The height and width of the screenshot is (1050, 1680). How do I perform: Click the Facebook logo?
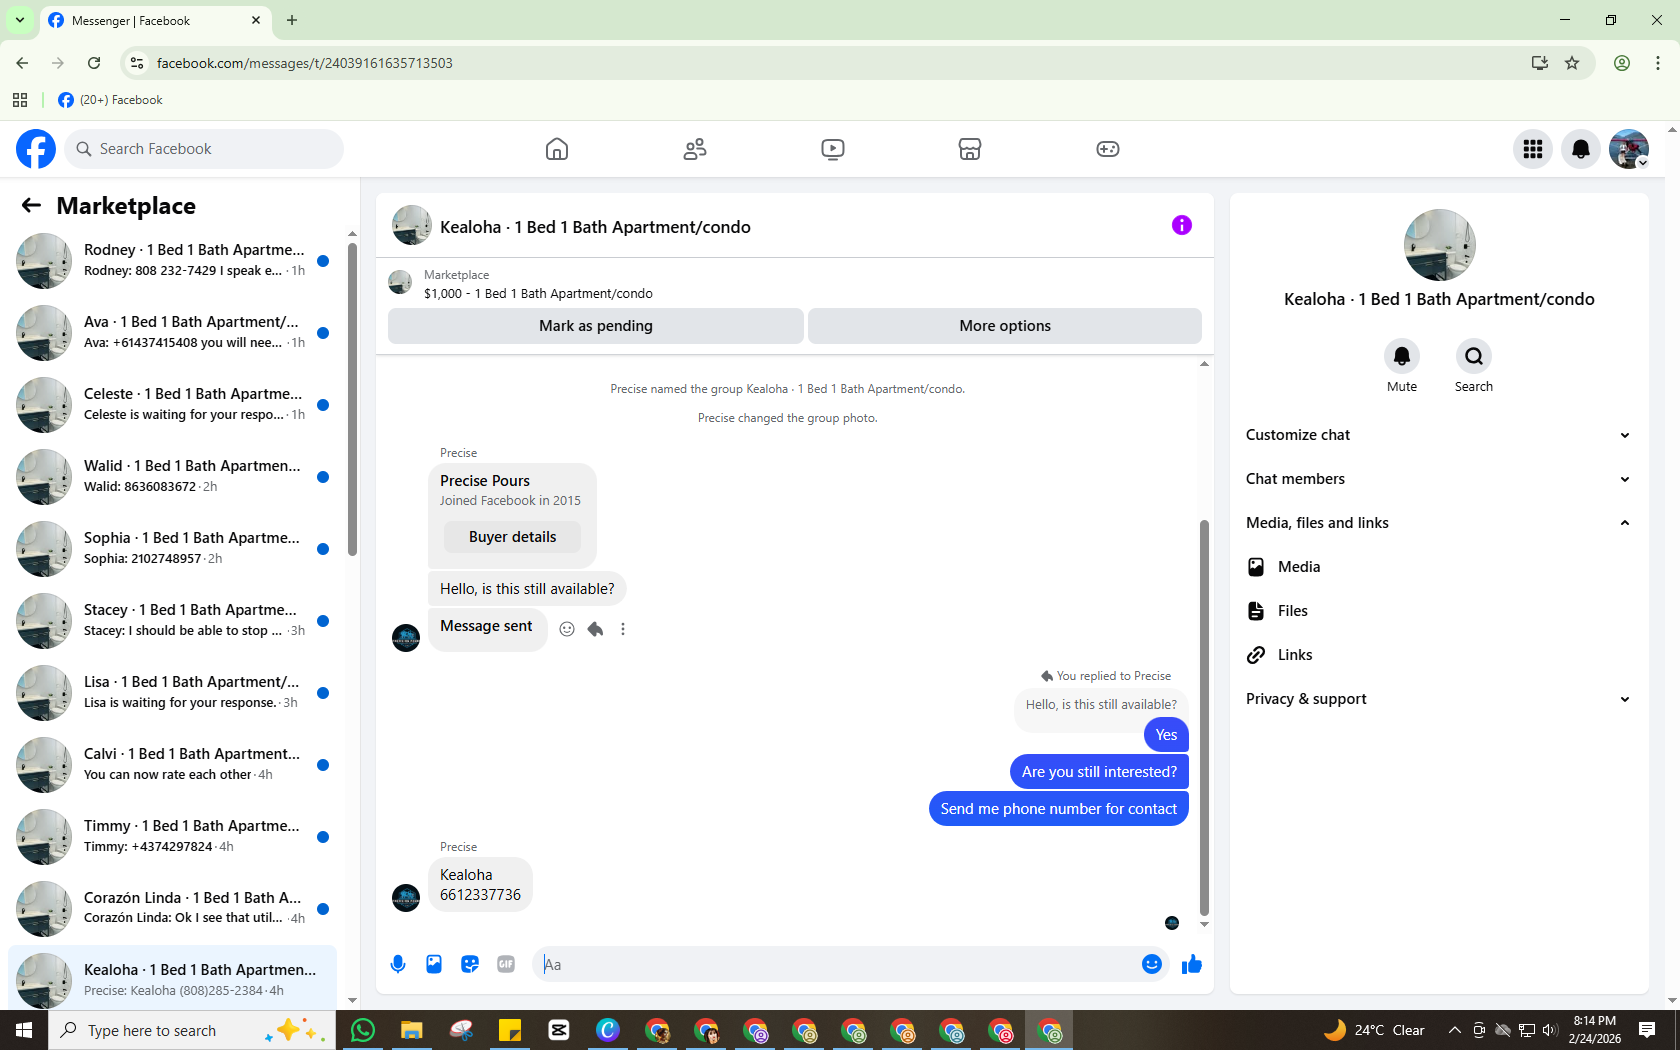click(36, 149)
